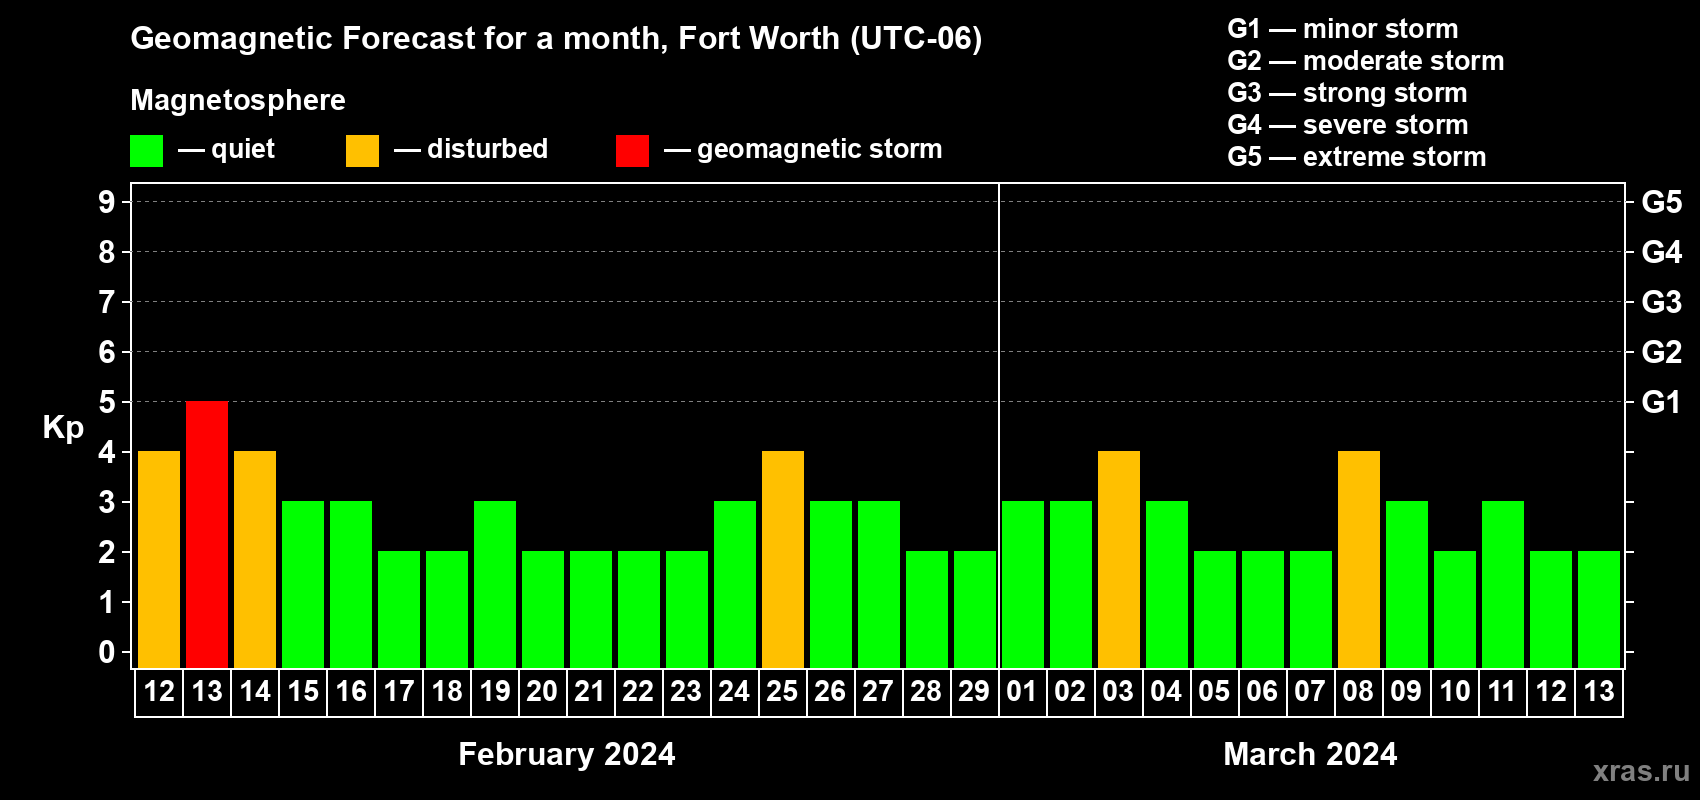Click the date label 12 in February
The height and width of the screenshot is (800, 1700).
pyautogui.click(x=159, y=691)
